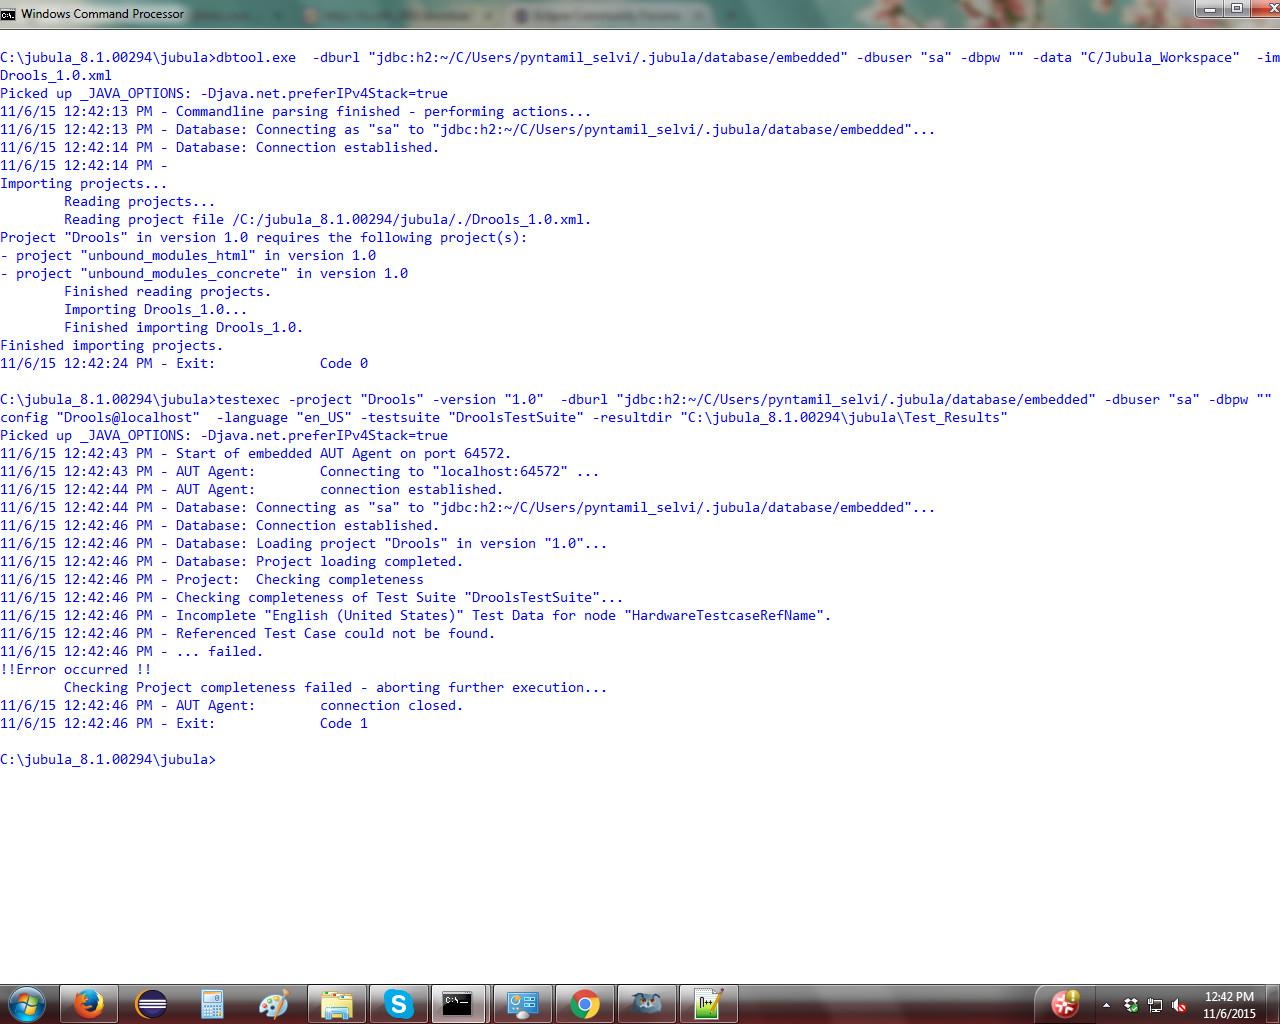Click 'HardwareTestcaseRefName' incomplete data line
The width and height of the screenshot is (1280, 1024).
click(416, 616)
